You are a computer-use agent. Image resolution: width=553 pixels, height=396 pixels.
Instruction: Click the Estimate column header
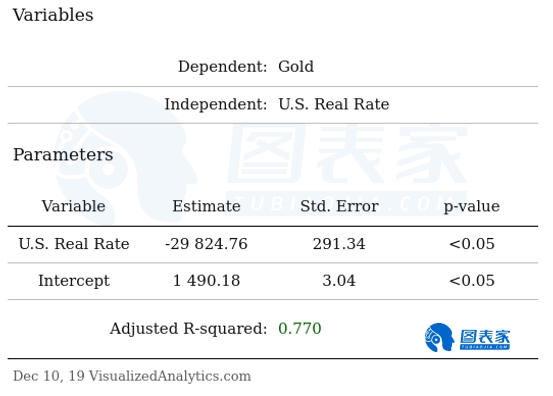[x=206, y=206]
